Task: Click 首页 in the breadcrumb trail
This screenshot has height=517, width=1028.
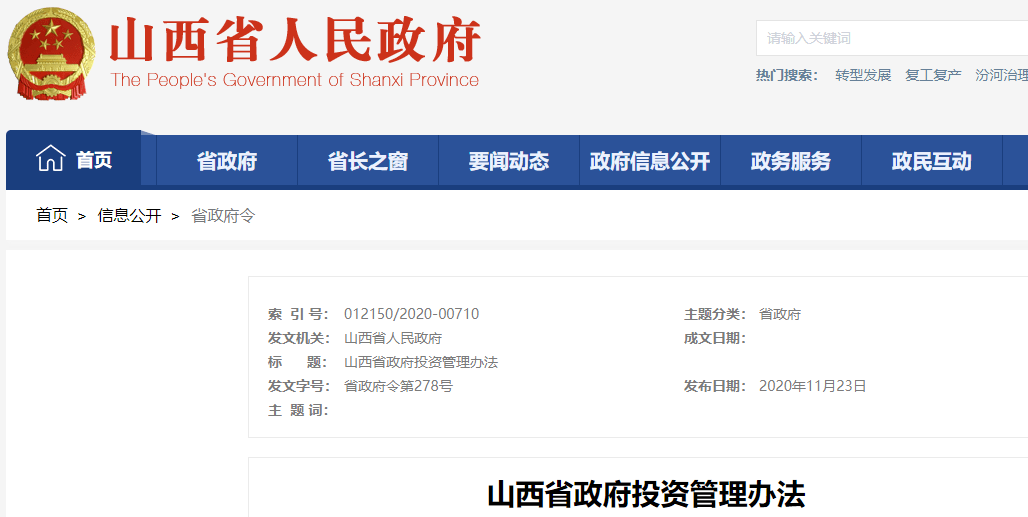Action: pyautogui.click(x=52, y=215)
